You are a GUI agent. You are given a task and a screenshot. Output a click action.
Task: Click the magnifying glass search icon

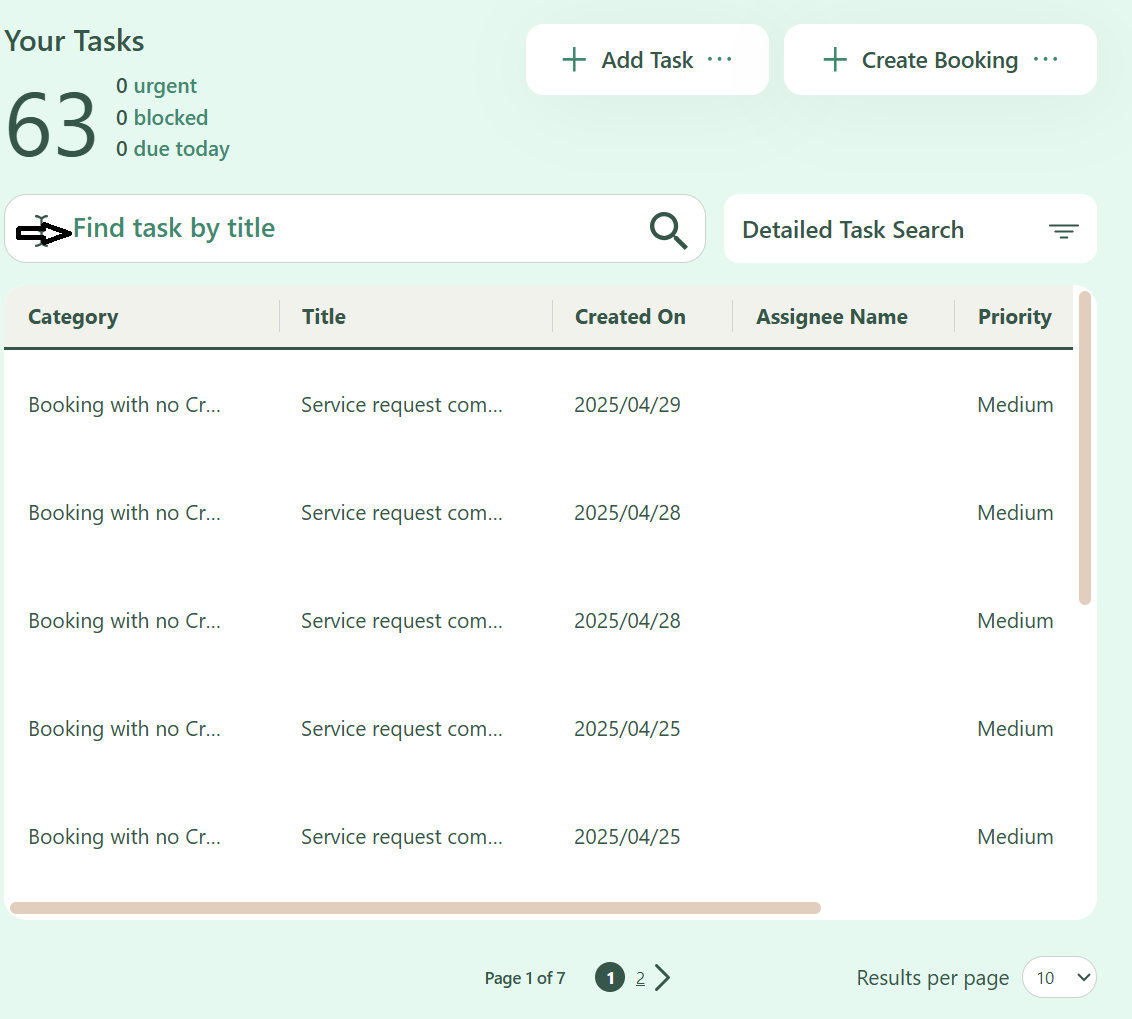pos(668,230)
